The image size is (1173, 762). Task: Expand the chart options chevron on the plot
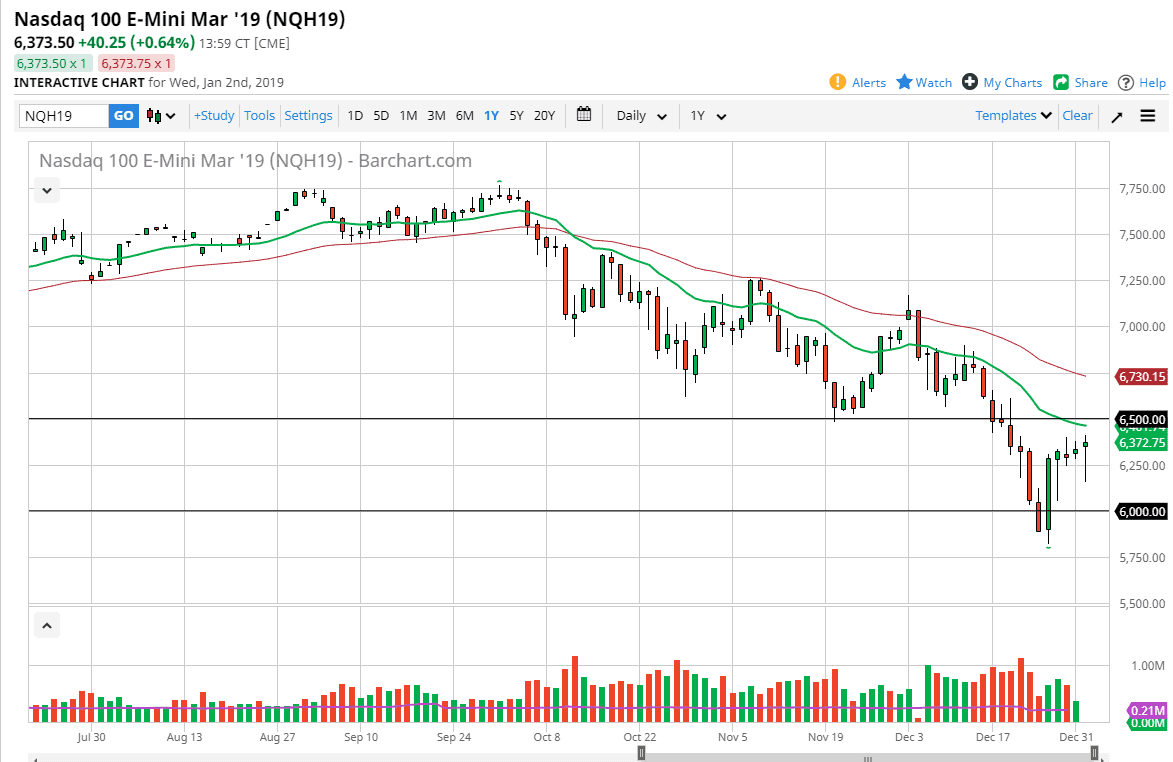46,190
